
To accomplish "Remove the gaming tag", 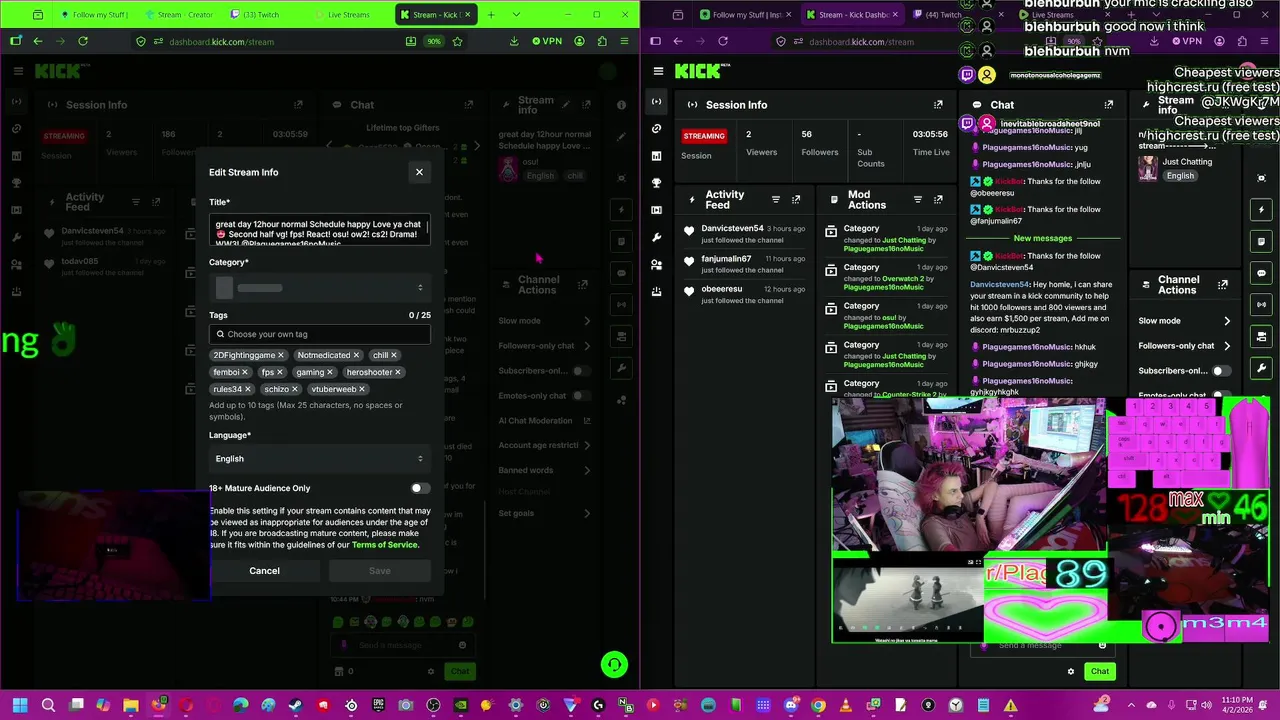I will pyautogui.click(x=331, y=372).
